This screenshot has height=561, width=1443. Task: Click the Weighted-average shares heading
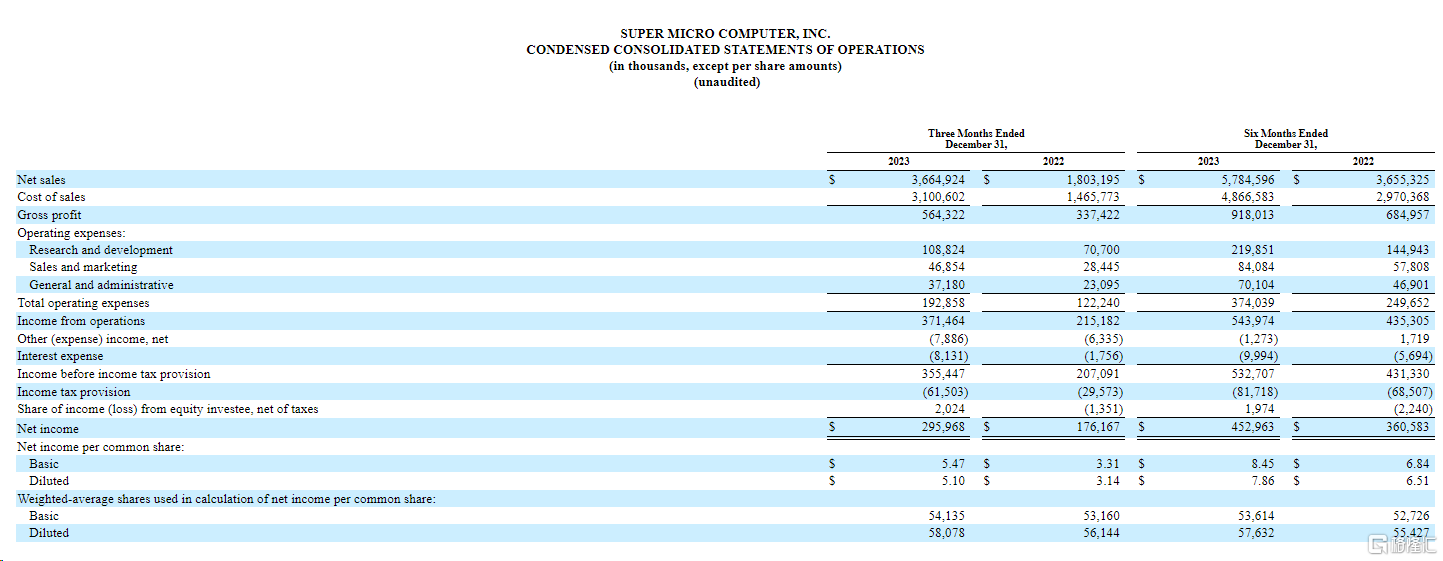(226, 499)
